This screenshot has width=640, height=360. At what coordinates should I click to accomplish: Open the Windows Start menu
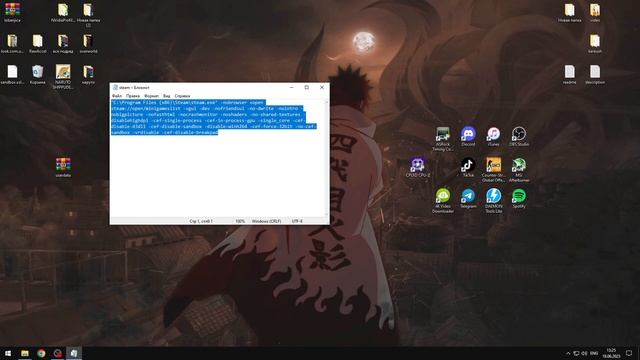8,353
